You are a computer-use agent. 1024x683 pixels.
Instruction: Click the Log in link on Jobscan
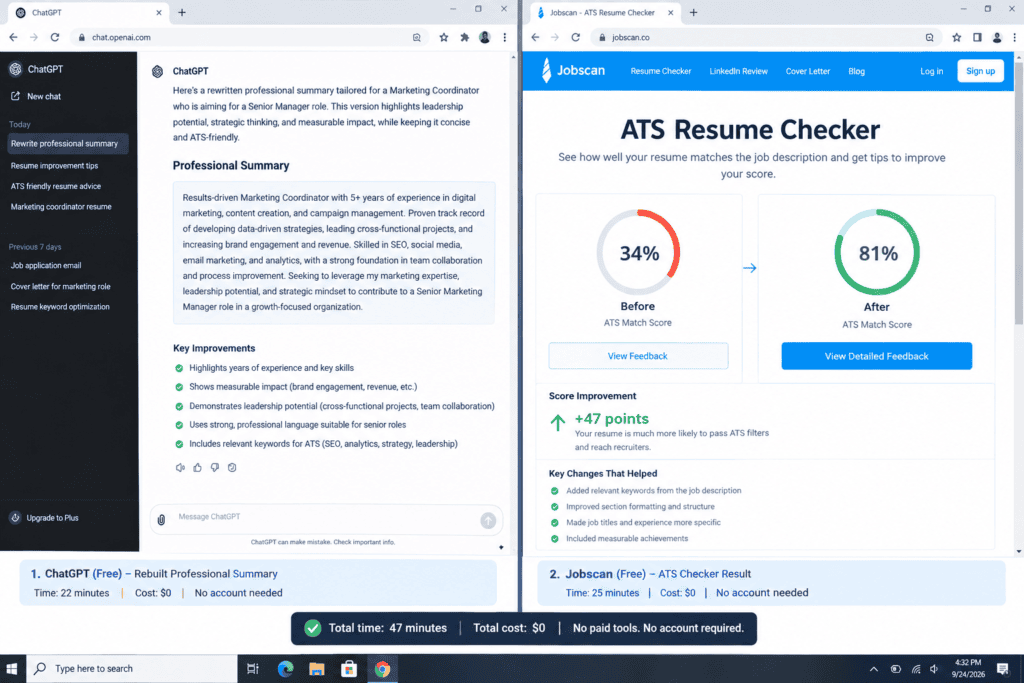tap(931, 71)
